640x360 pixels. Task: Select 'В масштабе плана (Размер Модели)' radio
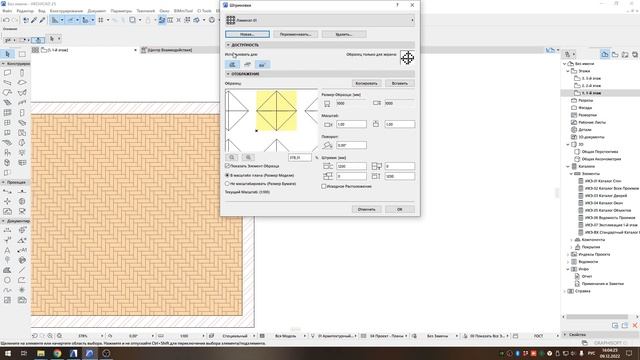[x=227, y=175]
